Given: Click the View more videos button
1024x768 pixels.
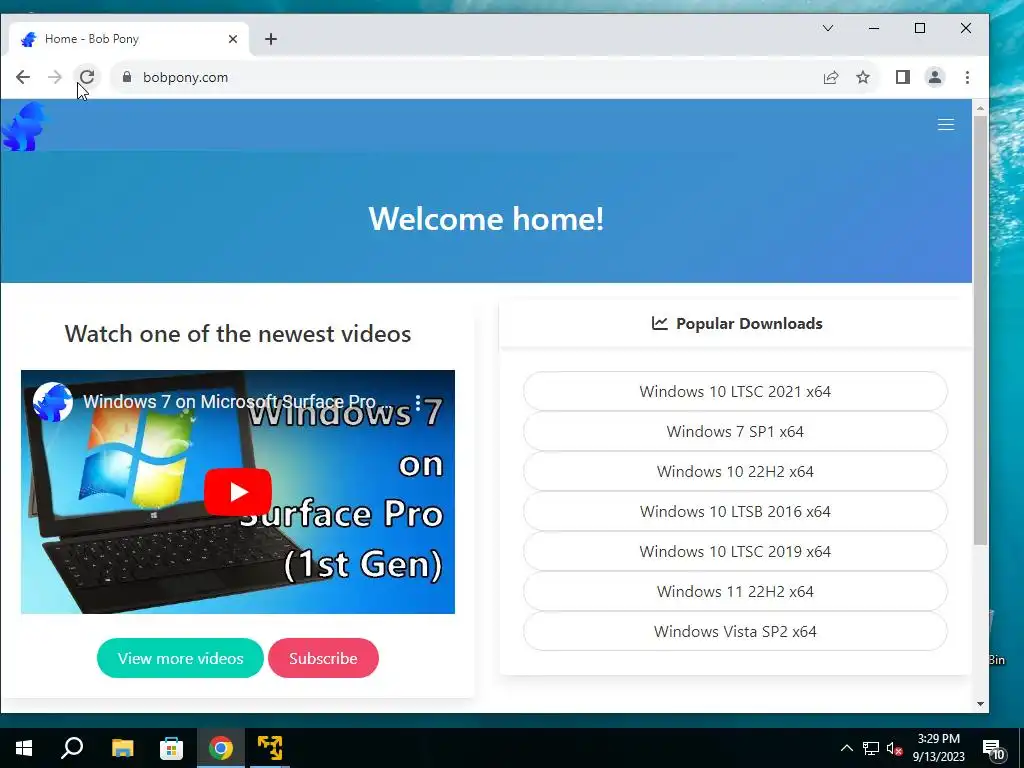Looking at the screenshot, I should point(180,658).
